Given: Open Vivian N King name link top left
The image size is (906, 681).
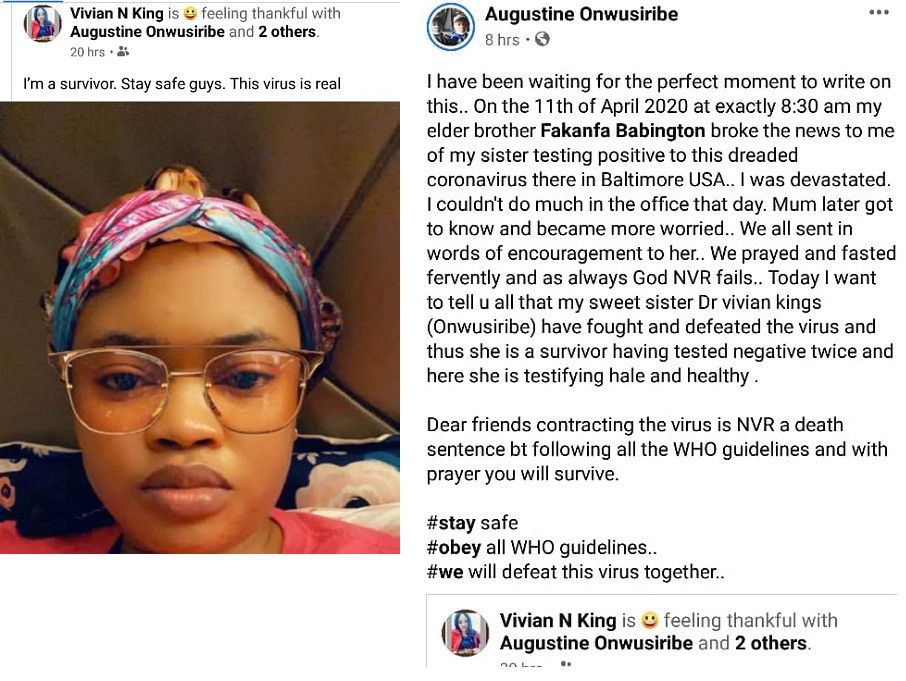Looking at the screenshot, I should 117,13.
